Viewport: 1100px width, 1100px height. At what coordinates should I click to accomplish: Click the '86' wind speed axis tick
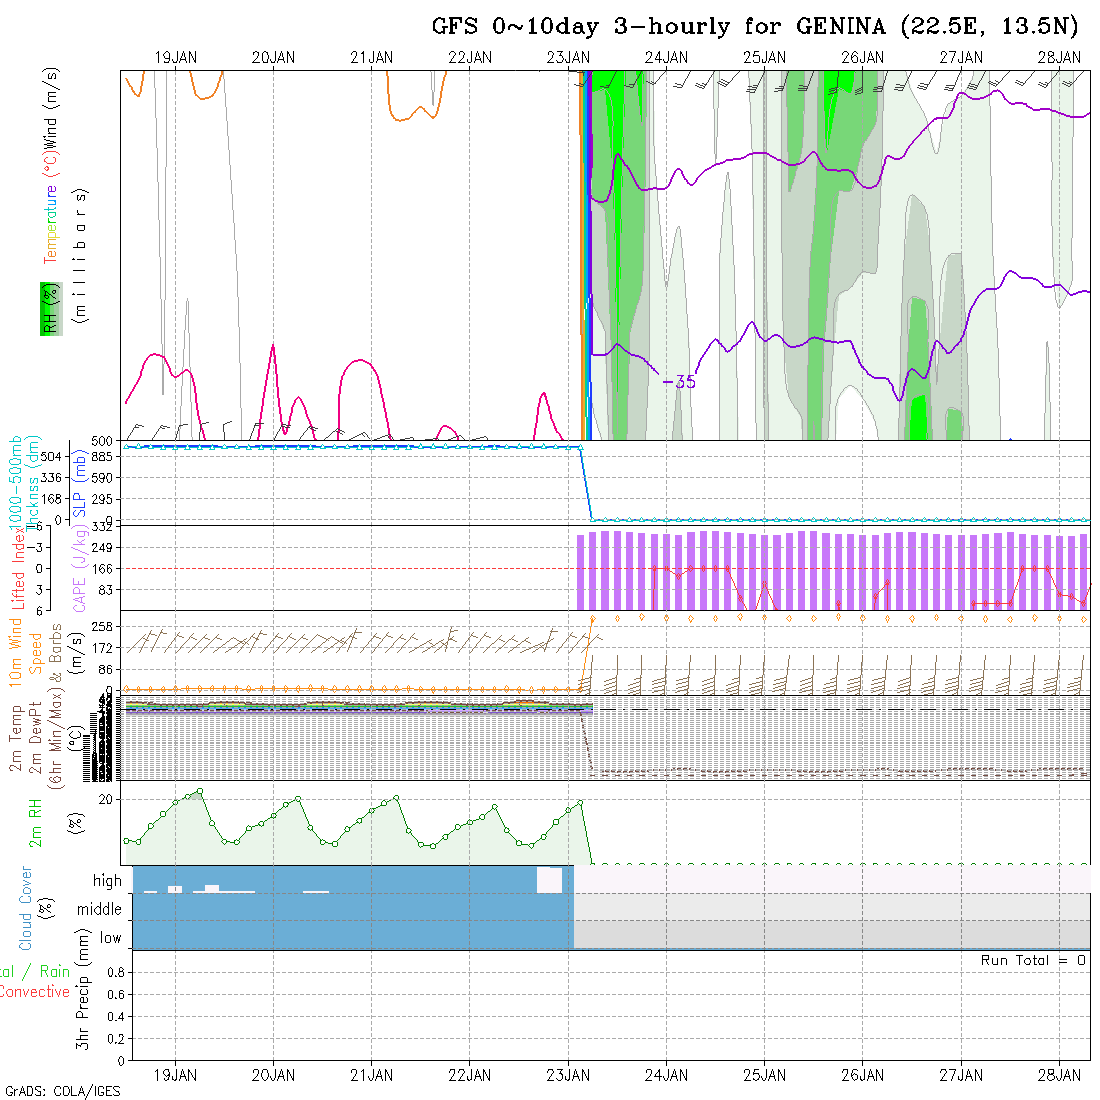[105, 670]
